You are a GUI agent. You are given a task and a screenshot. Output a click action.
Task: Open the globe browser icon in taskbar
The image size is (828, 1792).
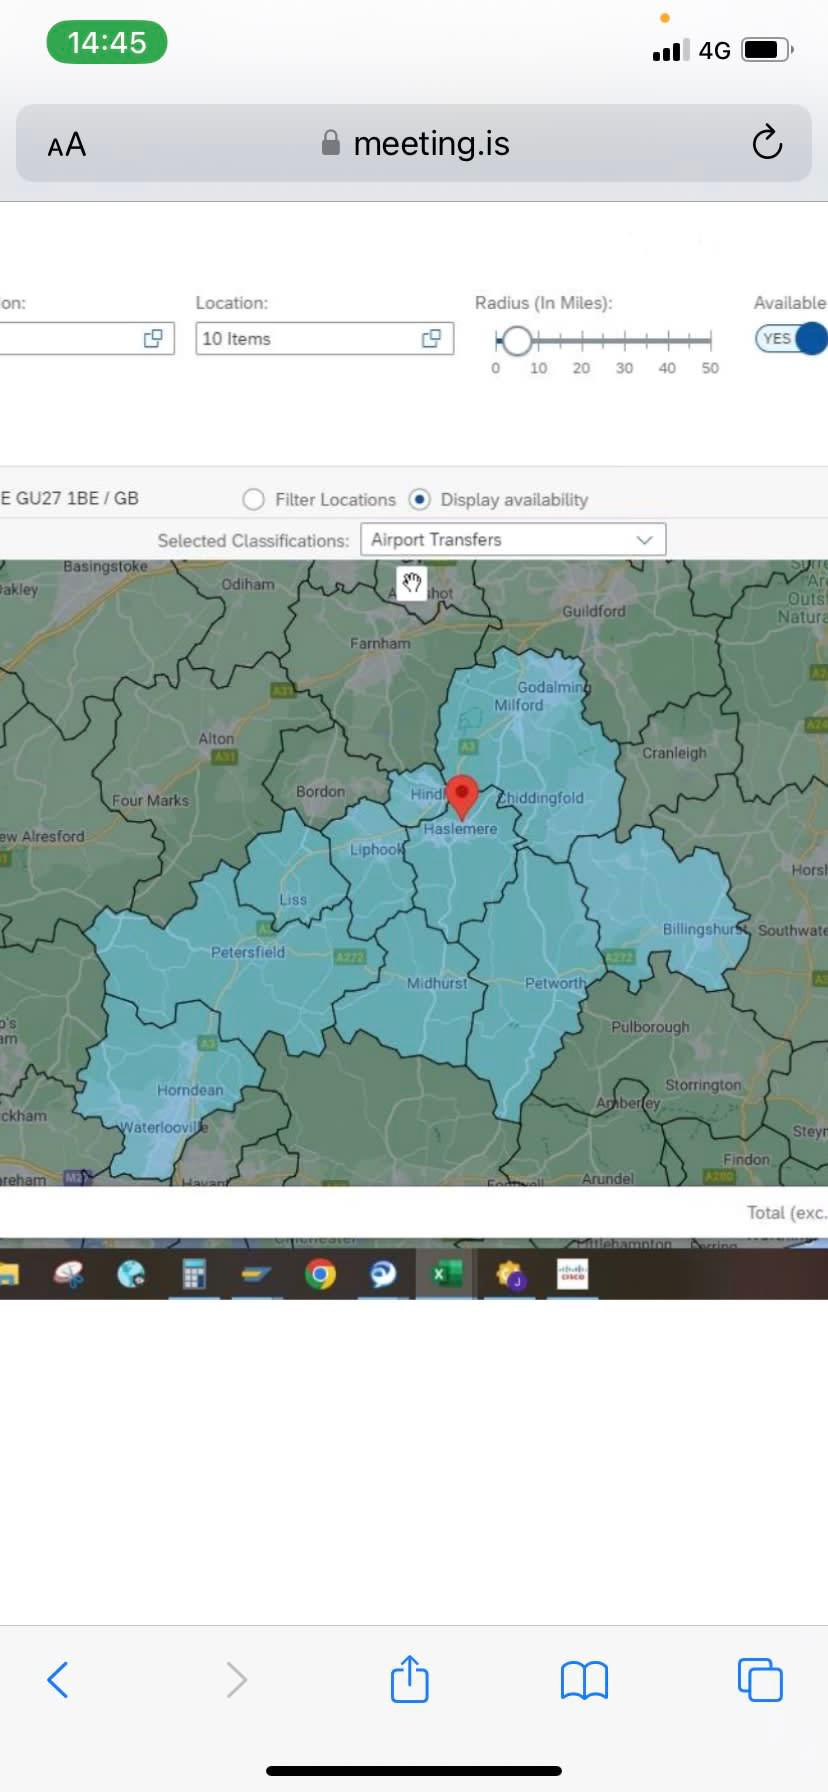pyautogui.click(x=131, y=1274)
